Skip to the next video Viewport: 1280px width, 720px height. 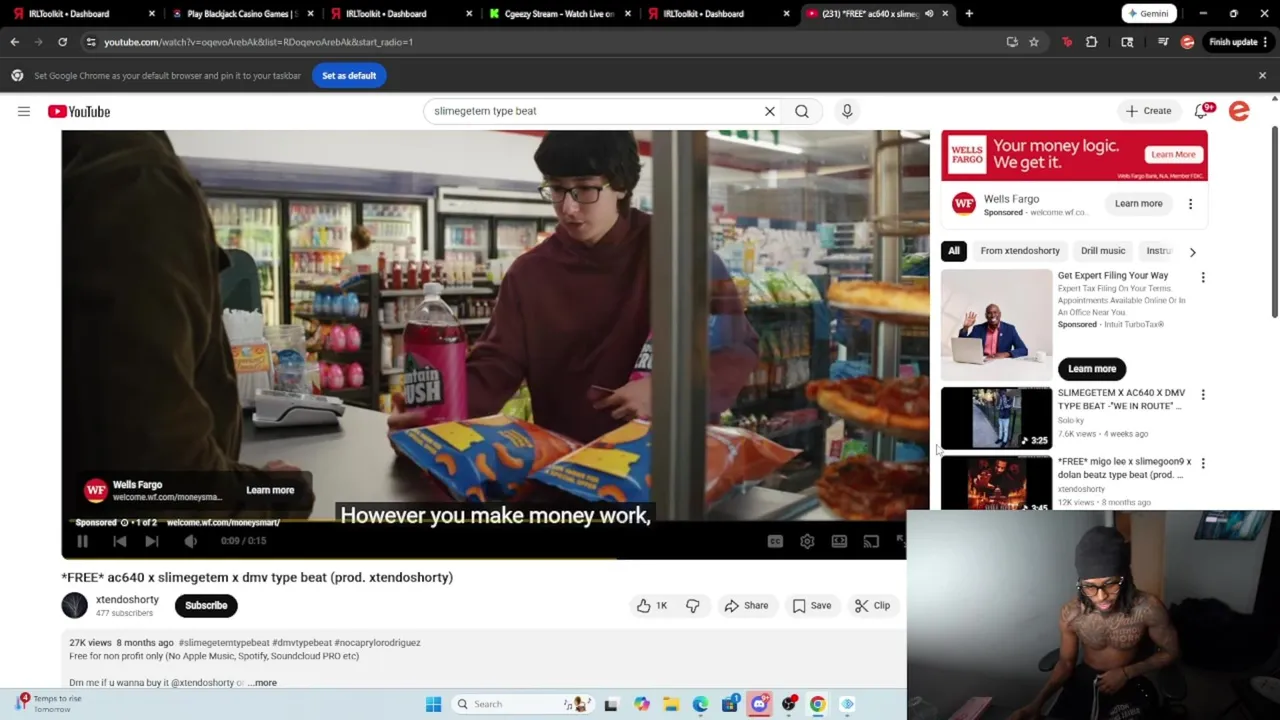pyautogui.click(x=152, y=541)
